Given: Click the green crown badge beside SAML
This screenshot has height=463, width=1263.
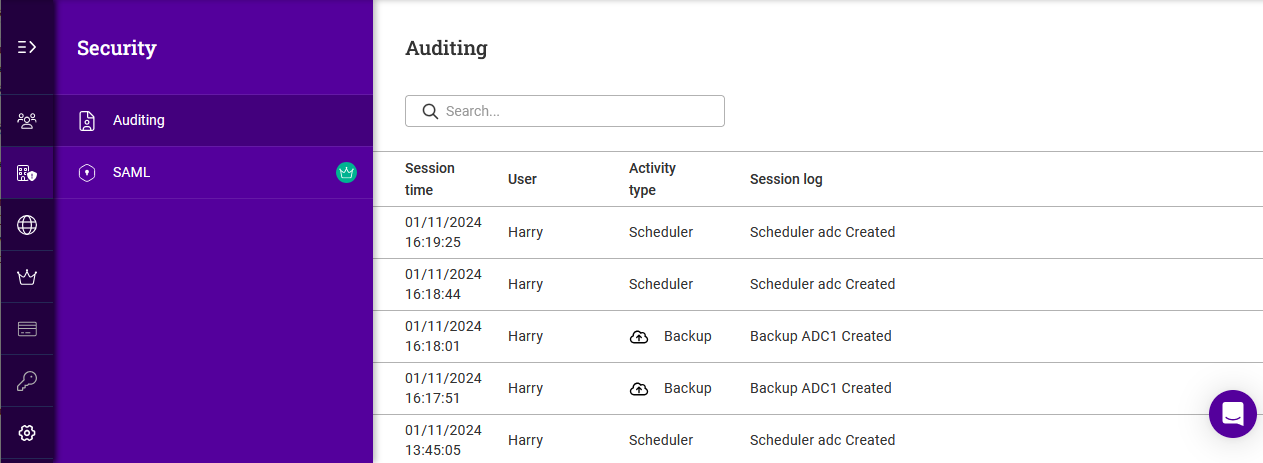Looking at the screenshot, I should [x=346, y=173].
